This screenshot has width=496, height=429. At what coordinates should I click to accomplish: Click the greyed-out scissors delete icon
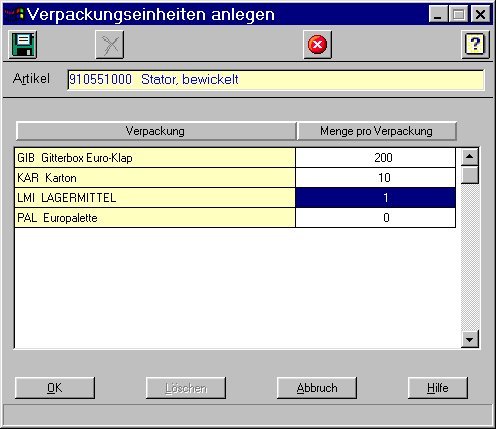(110, 44)
